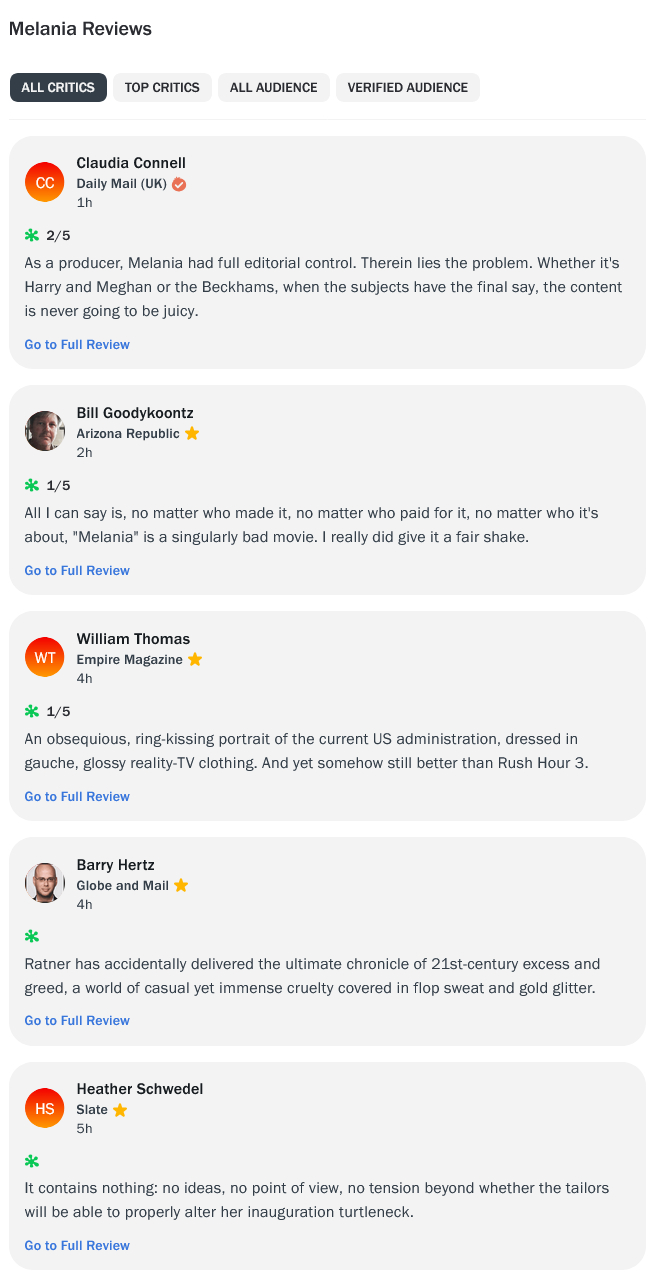Click Barry Hertz's profile photo
Image resolution: width=652 pixels, height=1283 pixels.
point(45,883)
